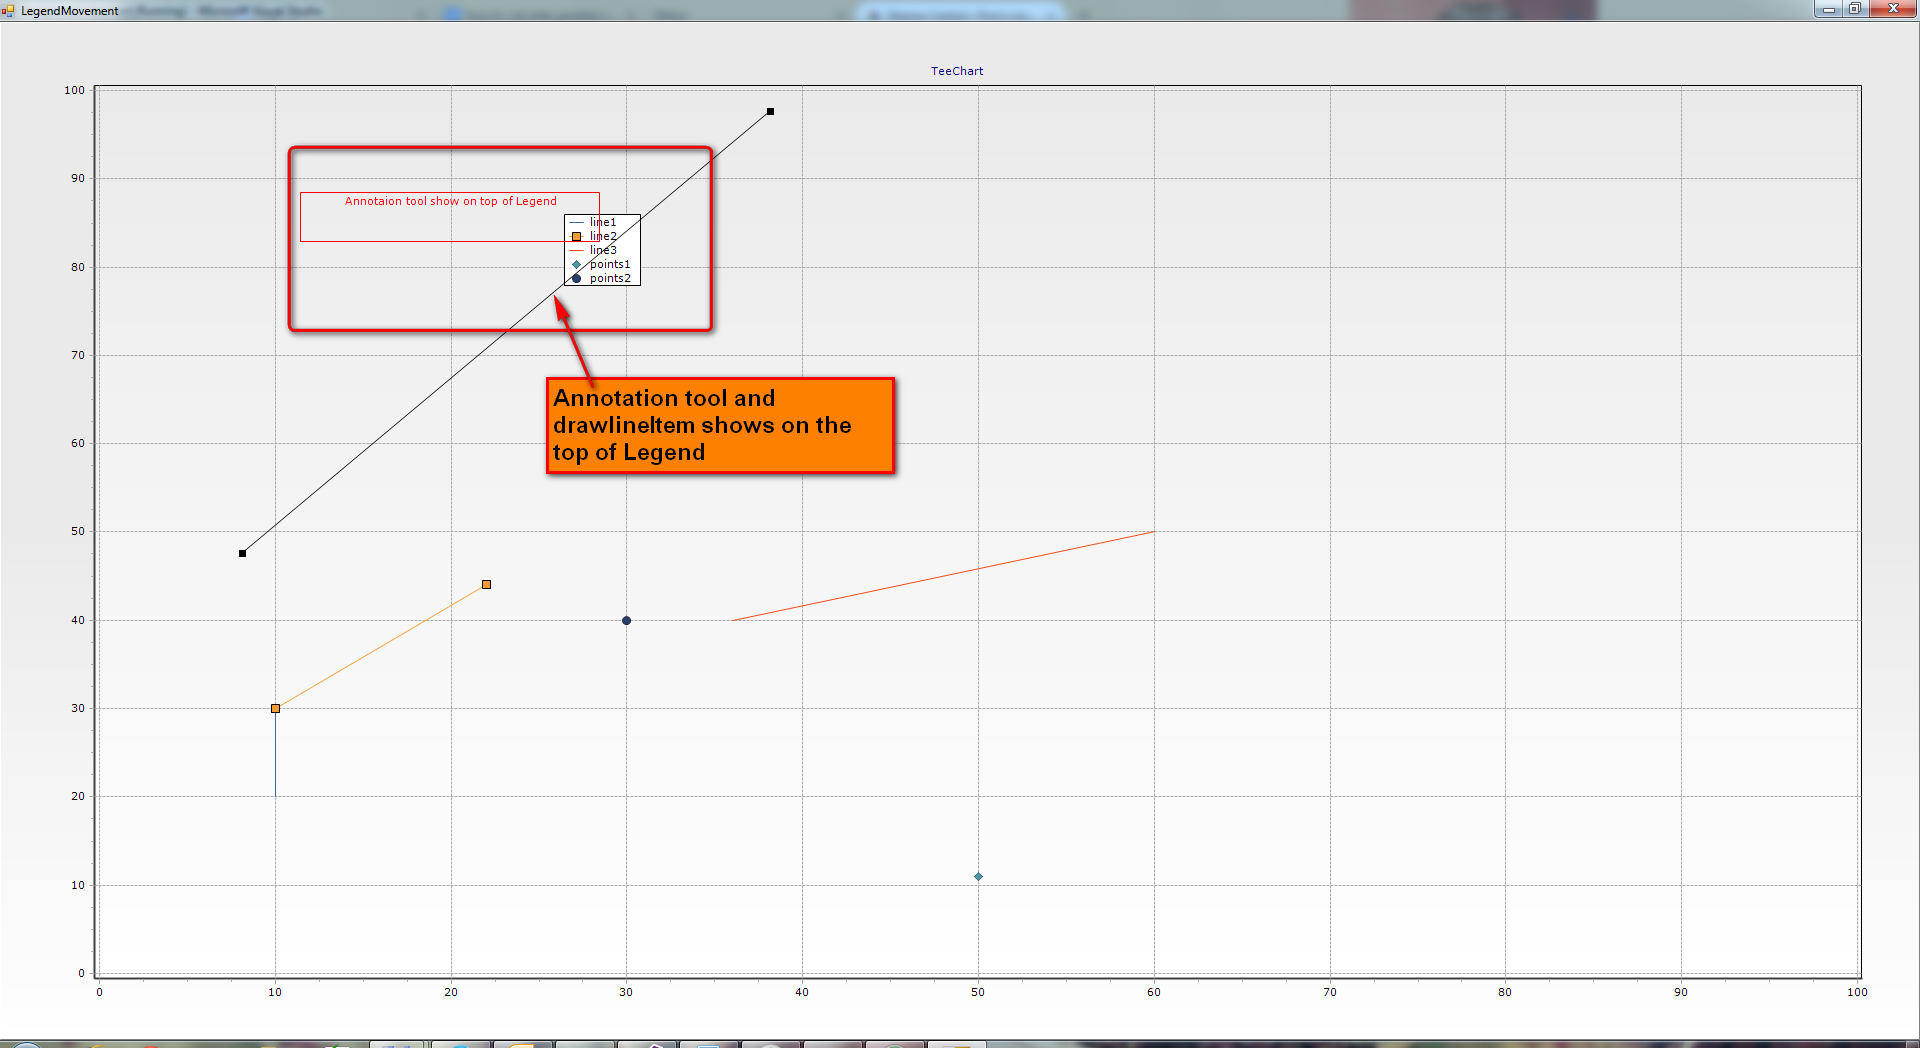
Task: Click the TeeChart title
Action: click(957, 71)
